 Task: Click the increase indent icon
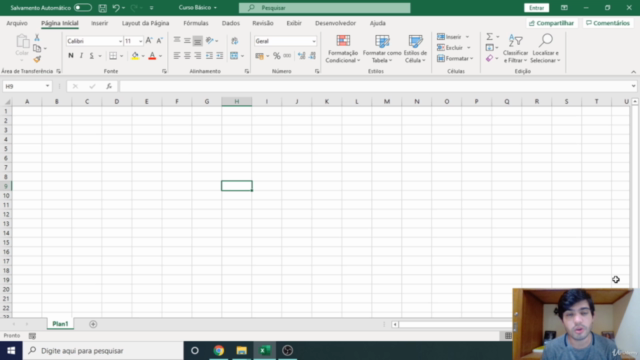coord(220,56)
